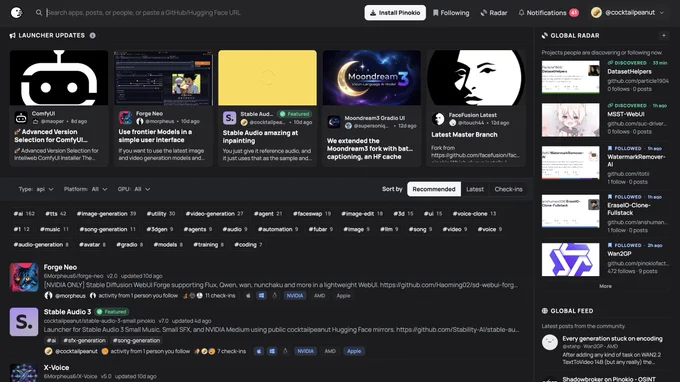Filter by the #video-generation tag
This screenshot has height=382, width=680.
pos(214,214)
